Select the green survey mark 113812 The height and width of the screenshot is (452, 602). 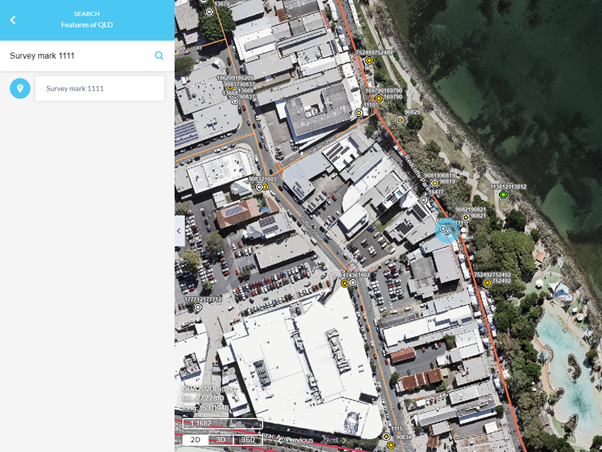[504, 195]
